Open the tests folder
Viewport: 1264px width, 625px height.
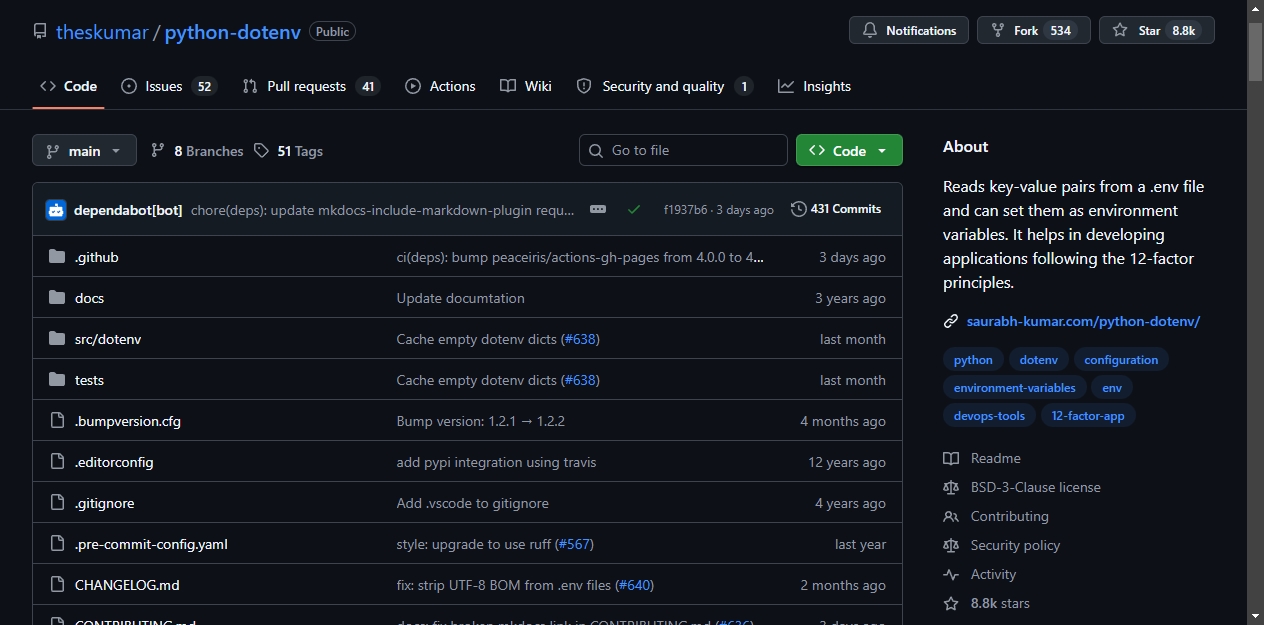(x=89, y=380)
